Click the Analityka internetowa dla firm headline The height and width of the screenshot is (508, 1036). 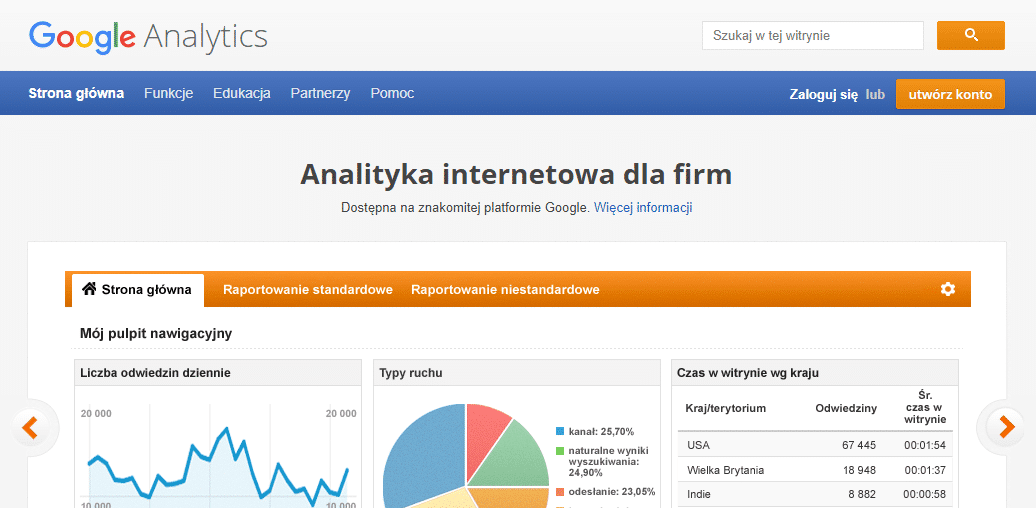pos(516,174)
